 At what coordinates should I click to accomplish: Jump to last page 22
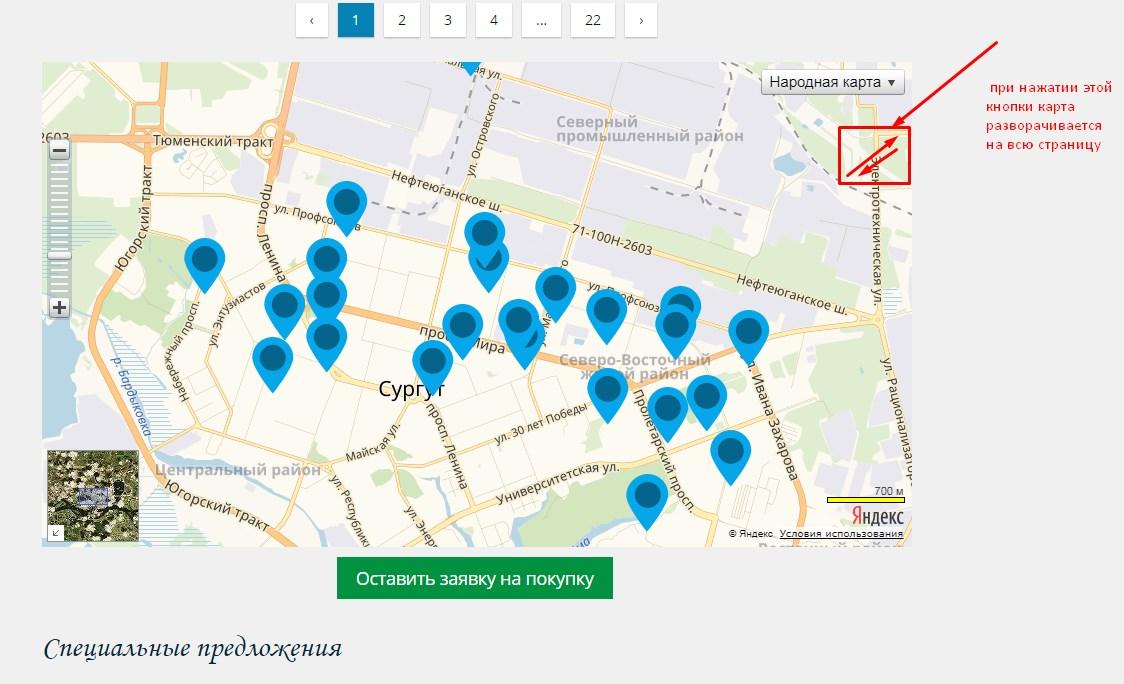pyautogui.click(x=592, y=19)
